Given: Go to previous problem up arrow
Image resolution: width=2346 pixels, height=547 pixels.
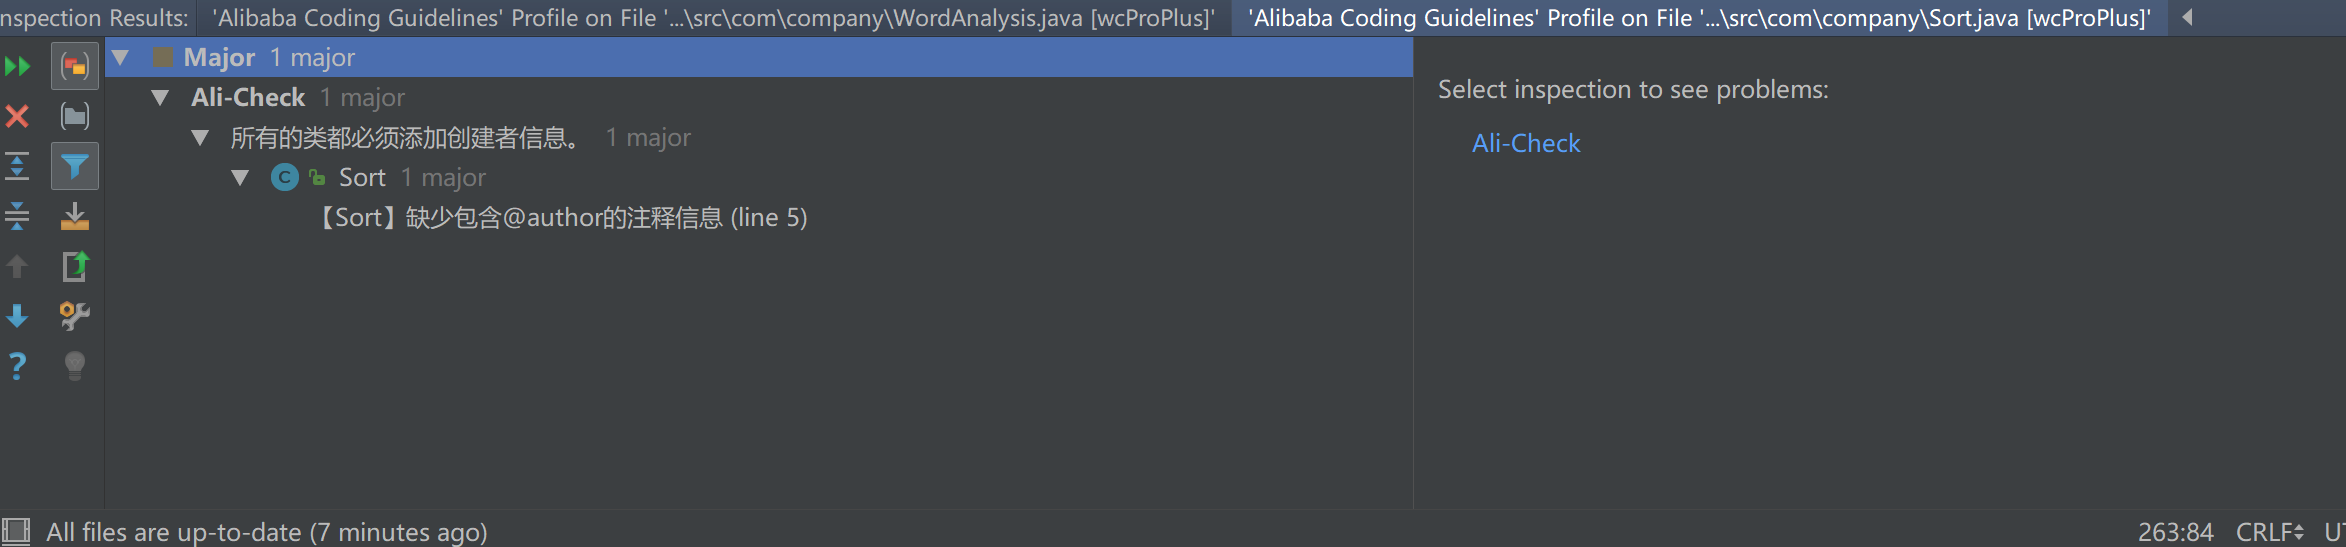Looking at the screenshot, I should (x=18, y=266).
